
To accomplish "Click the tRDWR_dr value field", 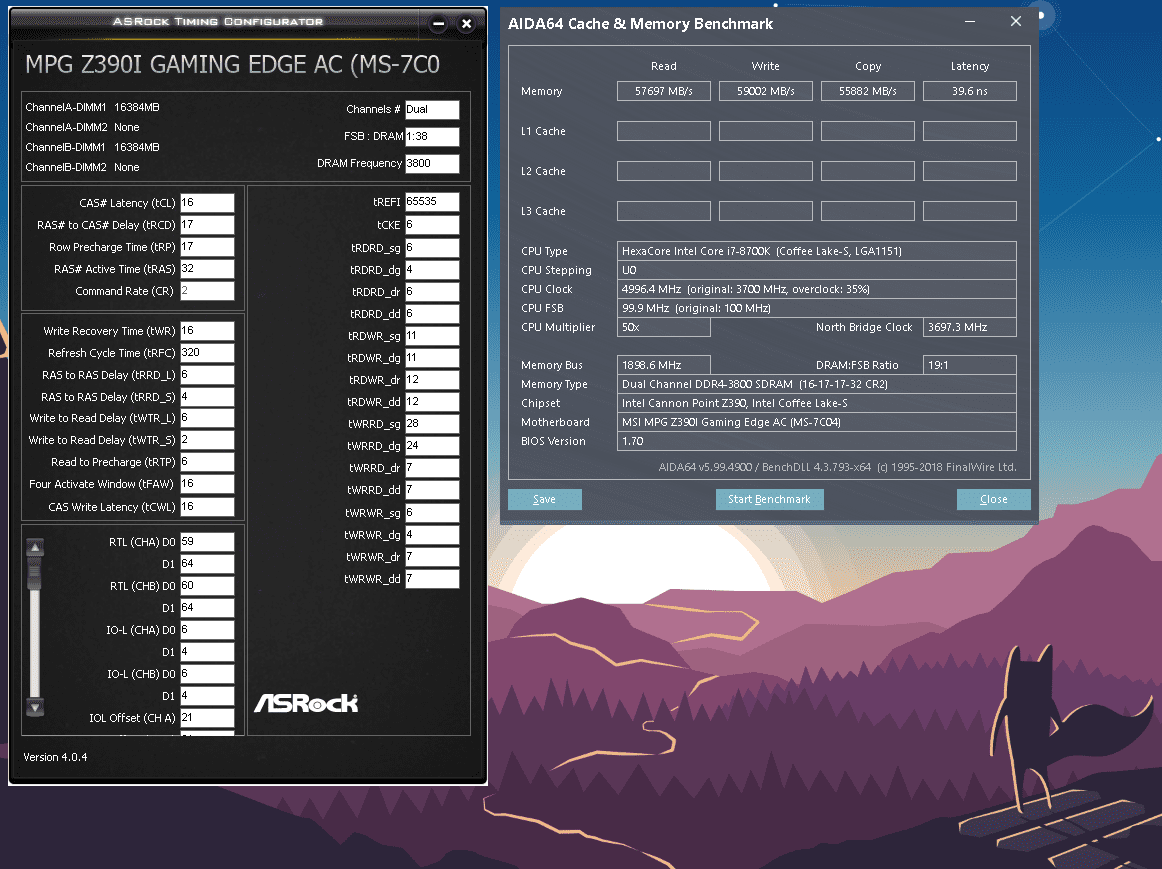I will (432, 380).
